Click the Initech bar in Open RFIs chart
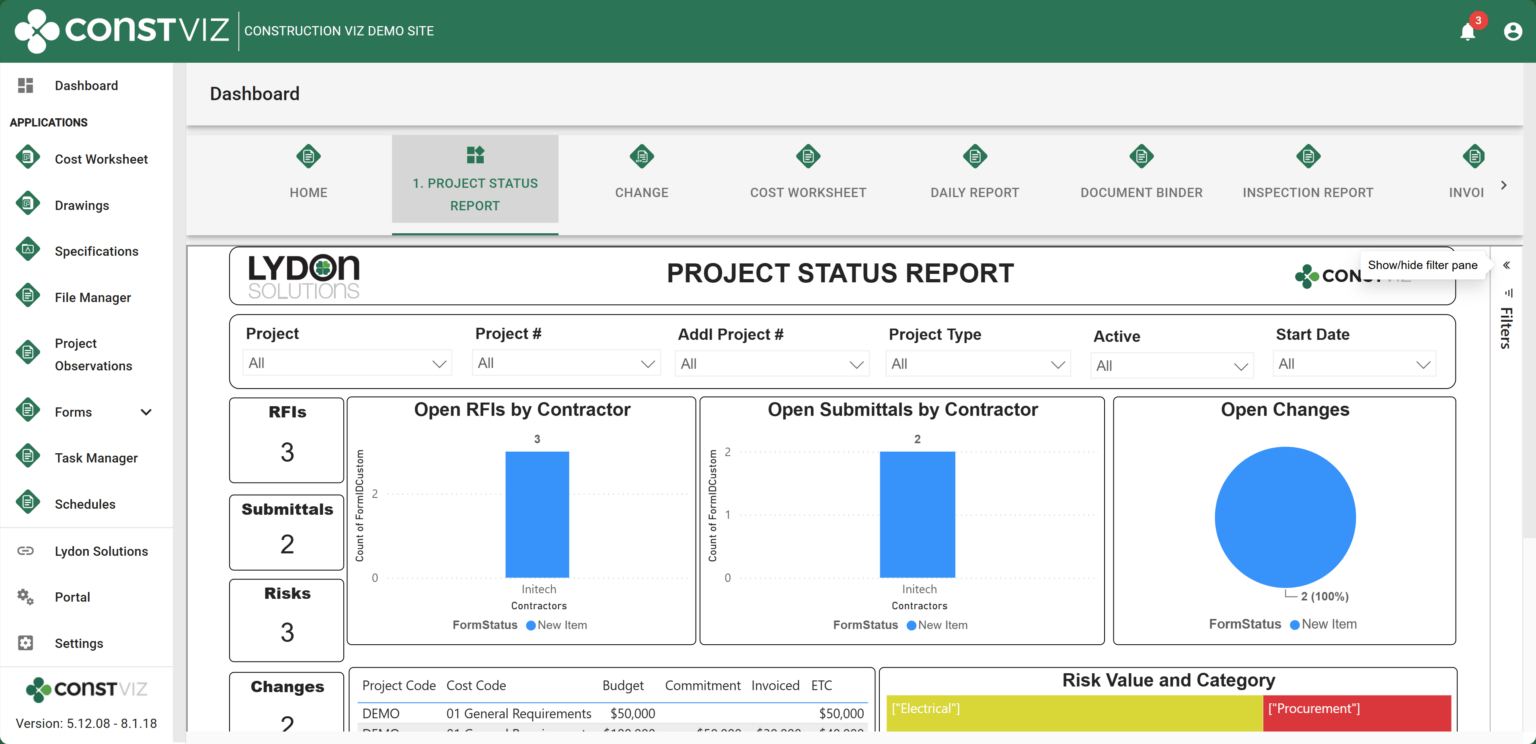1536x744 pixels. pyautogui.click(x=537, y=514)
